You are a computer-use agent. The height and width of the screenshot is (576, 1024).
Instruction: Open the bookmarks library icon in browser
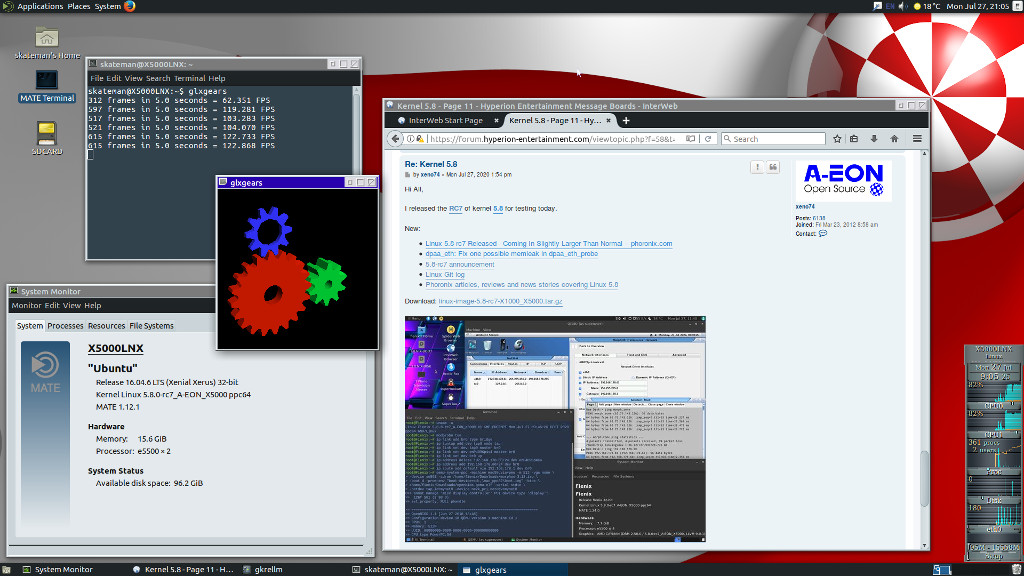854,138
